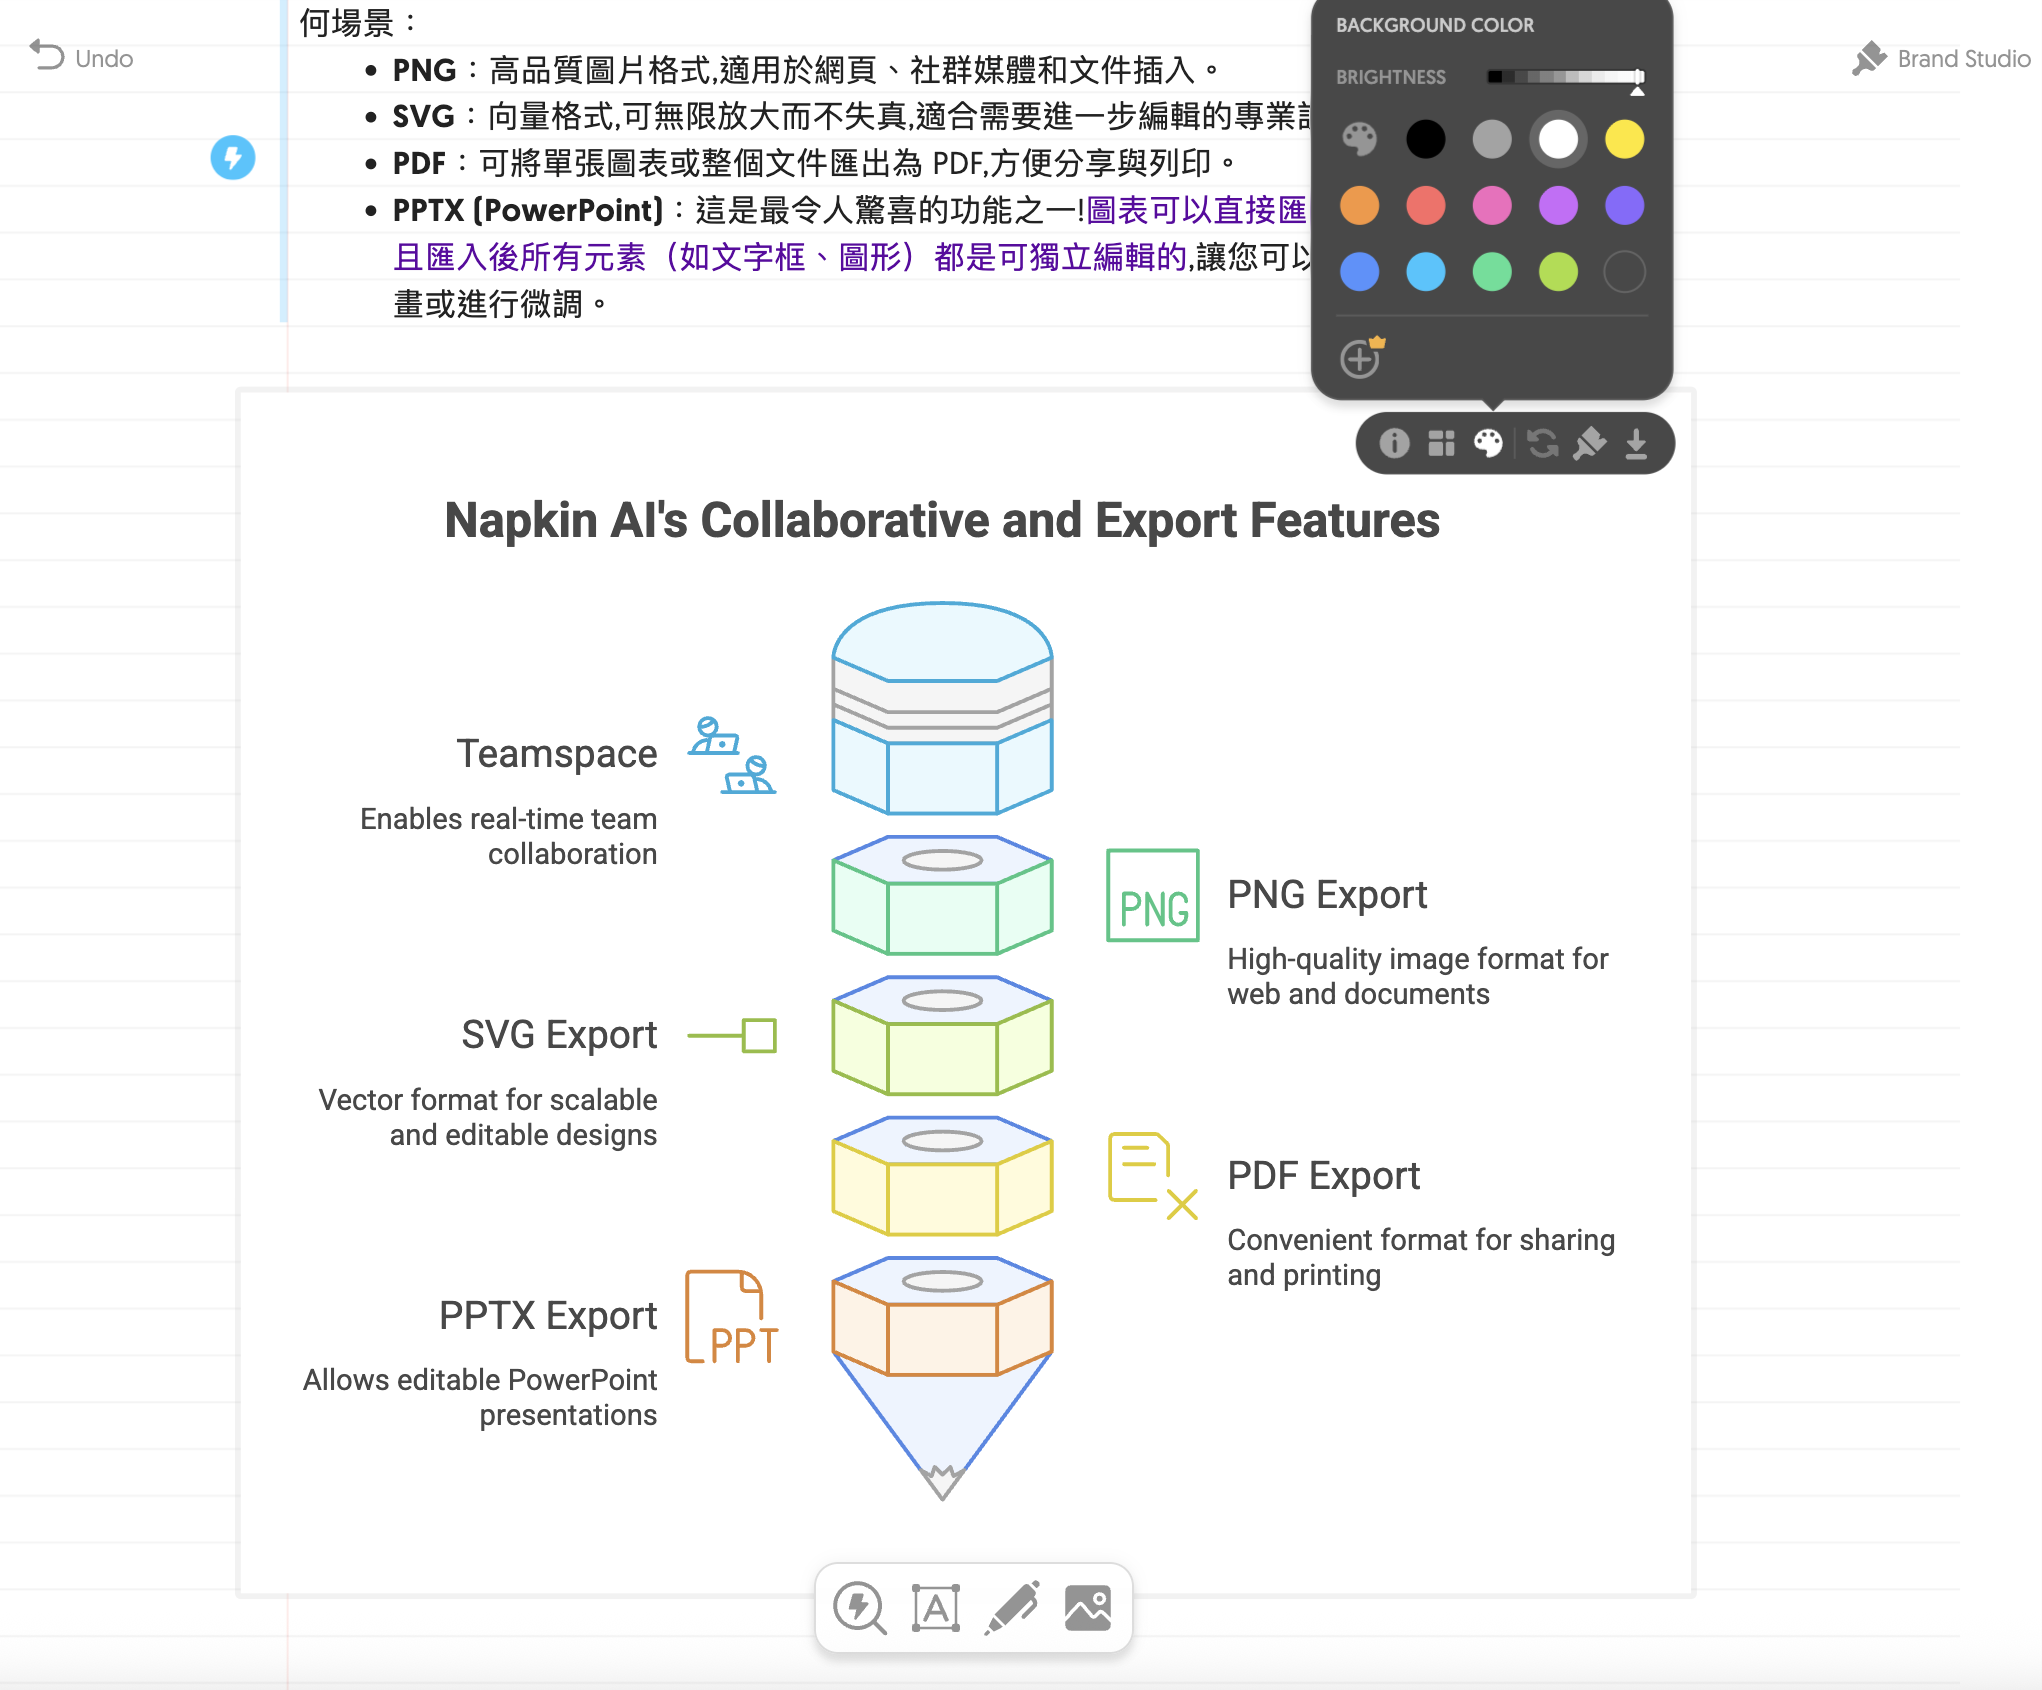
Task: Select the pencil sketch tool
Action: (x=1012, y=1608)
